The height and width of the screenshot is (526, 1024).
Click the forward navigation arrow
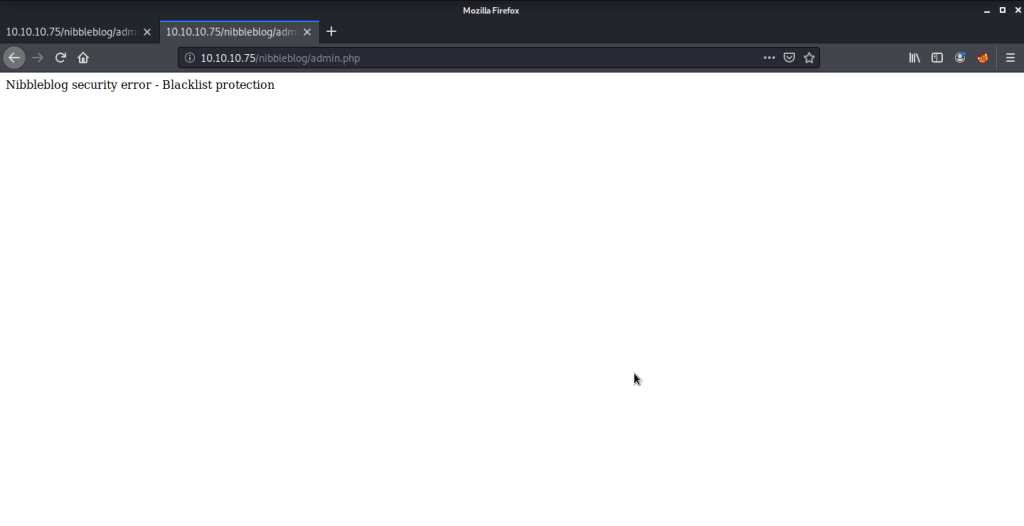click(x=38, y=58)
